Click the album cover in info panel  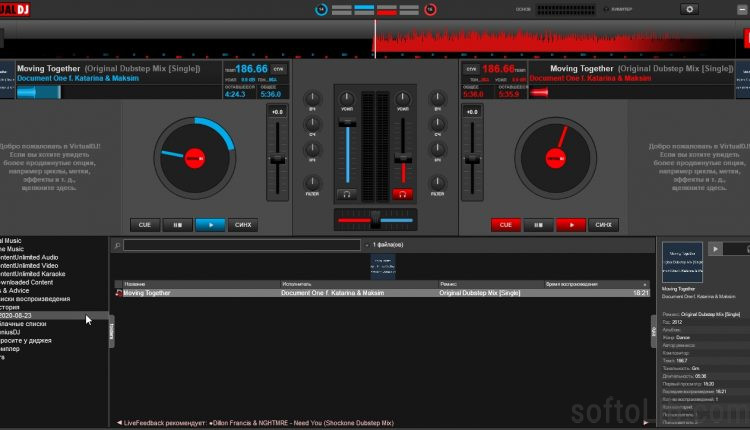pyautogui.click(x=682, y=262)
